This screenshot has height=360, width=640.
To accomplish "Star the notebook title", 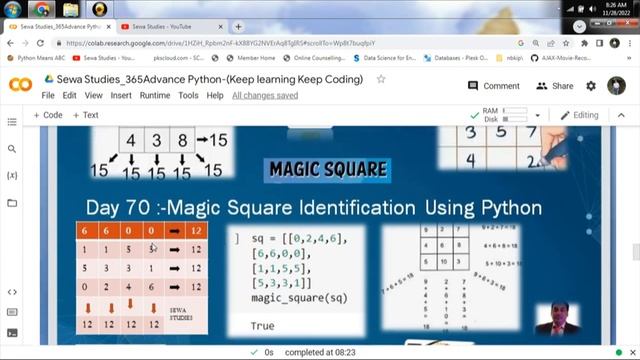I will click(x=381, y=79).
